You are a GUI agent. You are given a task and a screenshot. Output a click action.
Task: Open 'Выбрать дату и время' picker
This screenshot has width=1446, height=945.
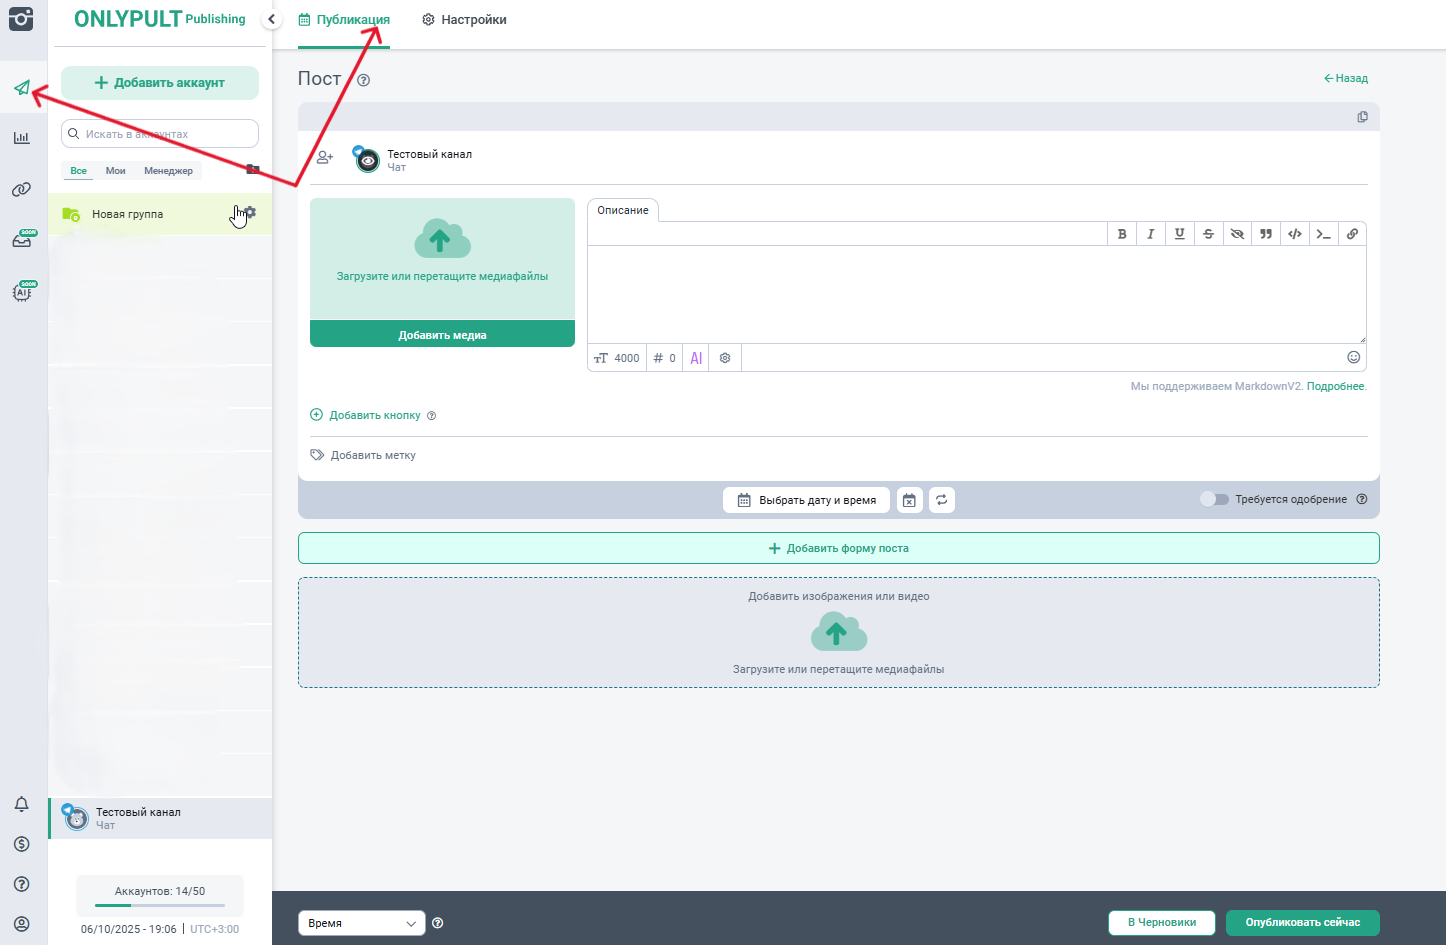(806, 500)
